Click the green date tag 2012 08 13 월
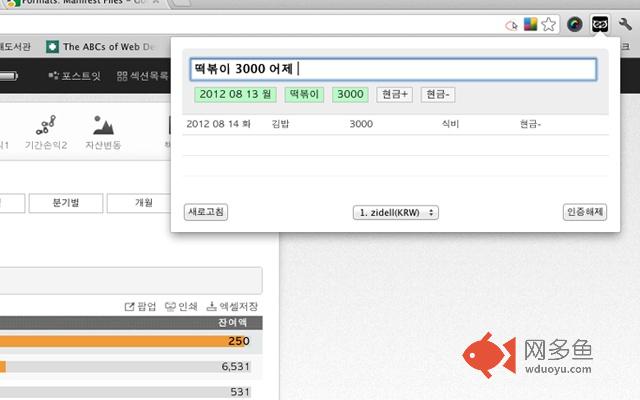This screenshot has height=400, width=640. 236,94
